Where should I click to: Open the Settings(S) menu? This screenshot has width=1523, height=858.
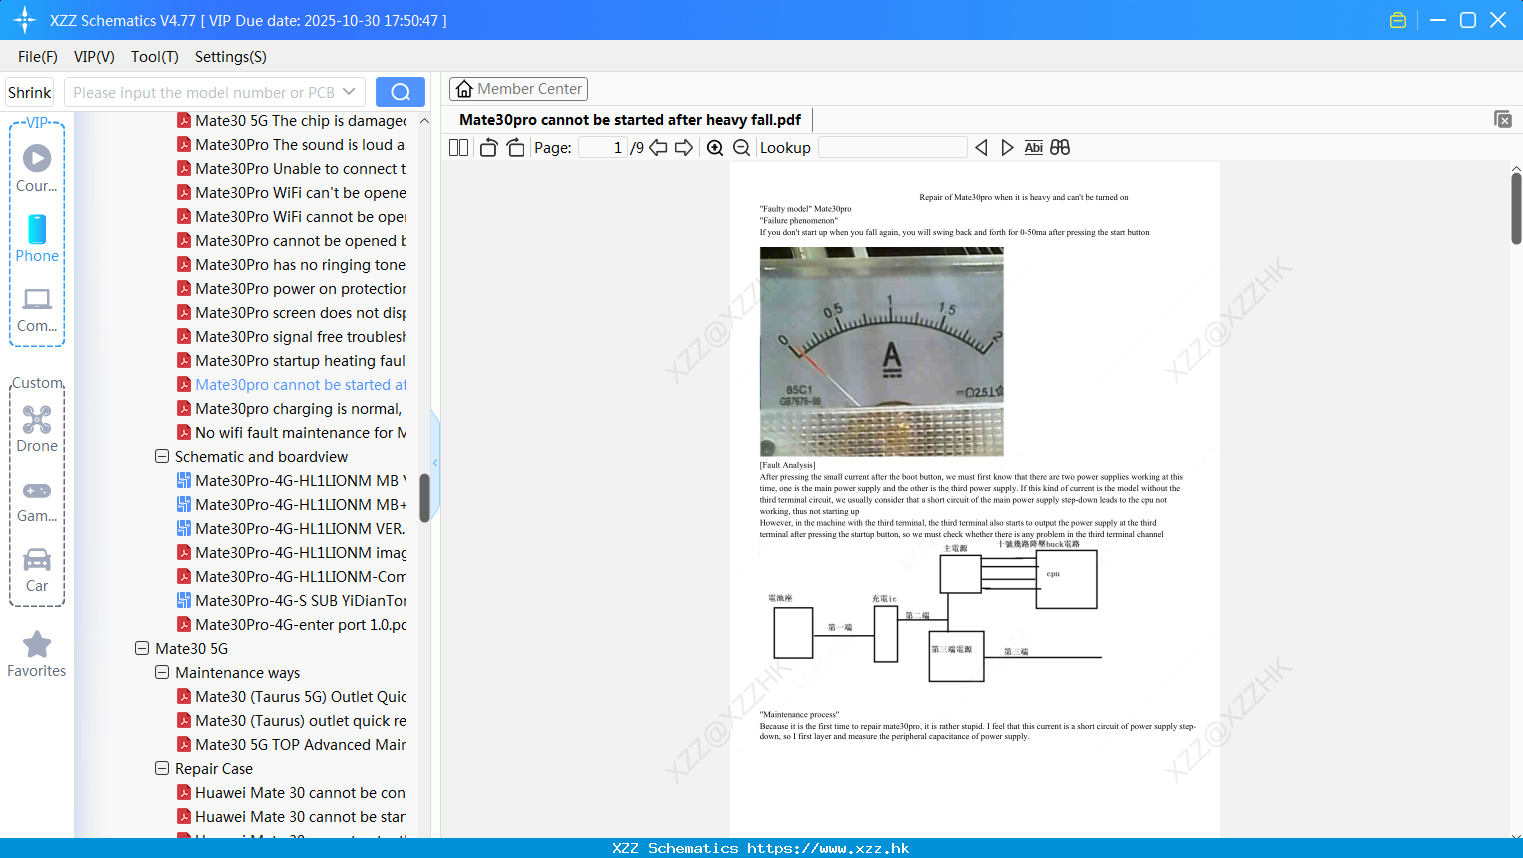231,57
